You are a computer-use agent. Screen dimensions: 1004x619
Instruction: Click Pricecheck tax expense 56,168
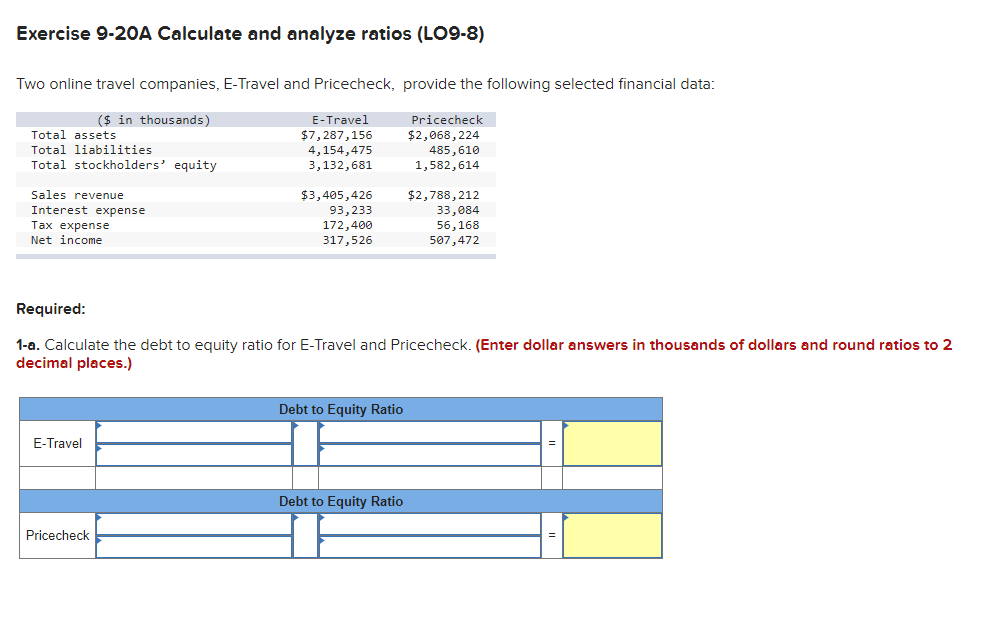pos(458,225)
